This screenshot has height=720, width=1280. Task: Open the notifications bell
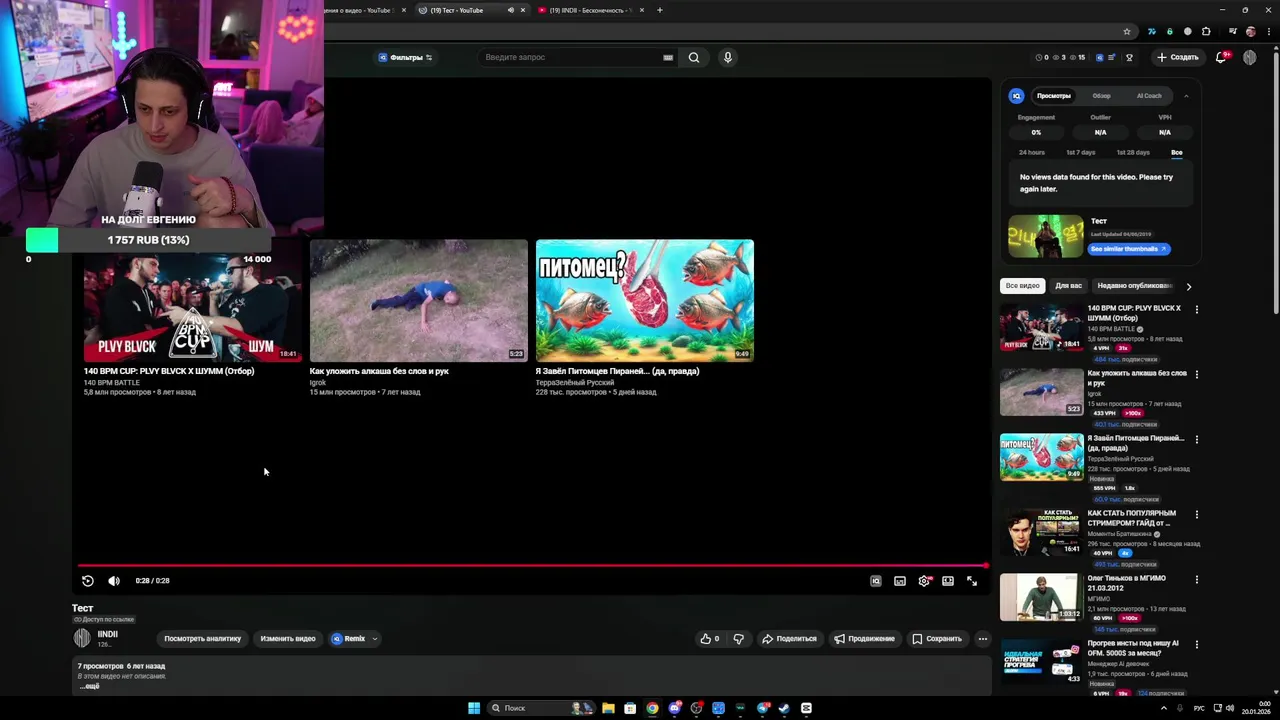tap(1221, 58)
